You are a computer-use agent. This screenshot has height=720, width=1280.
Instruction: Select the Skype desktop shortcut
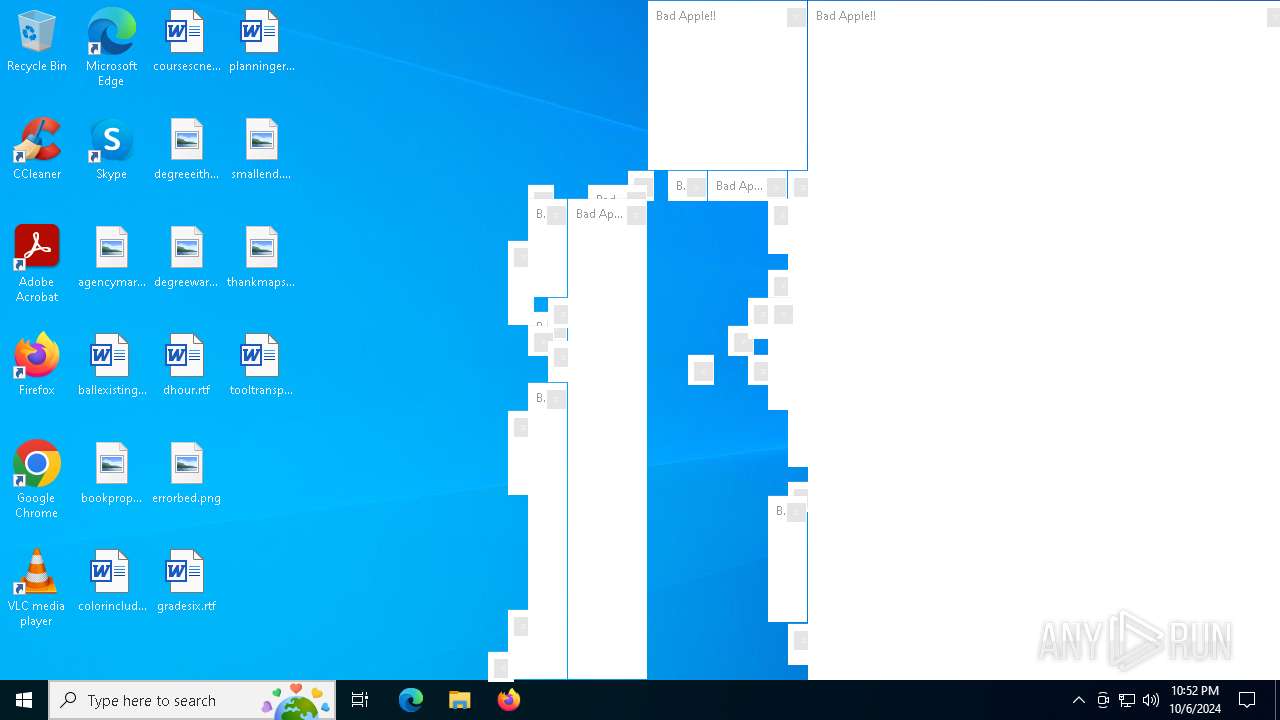pyautogui.click(x=111, y=150)
